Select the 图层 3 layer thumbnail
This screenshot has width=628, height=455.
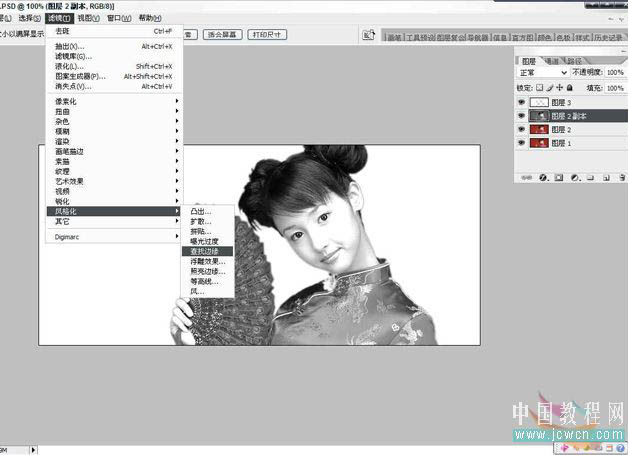coord(539,103)
